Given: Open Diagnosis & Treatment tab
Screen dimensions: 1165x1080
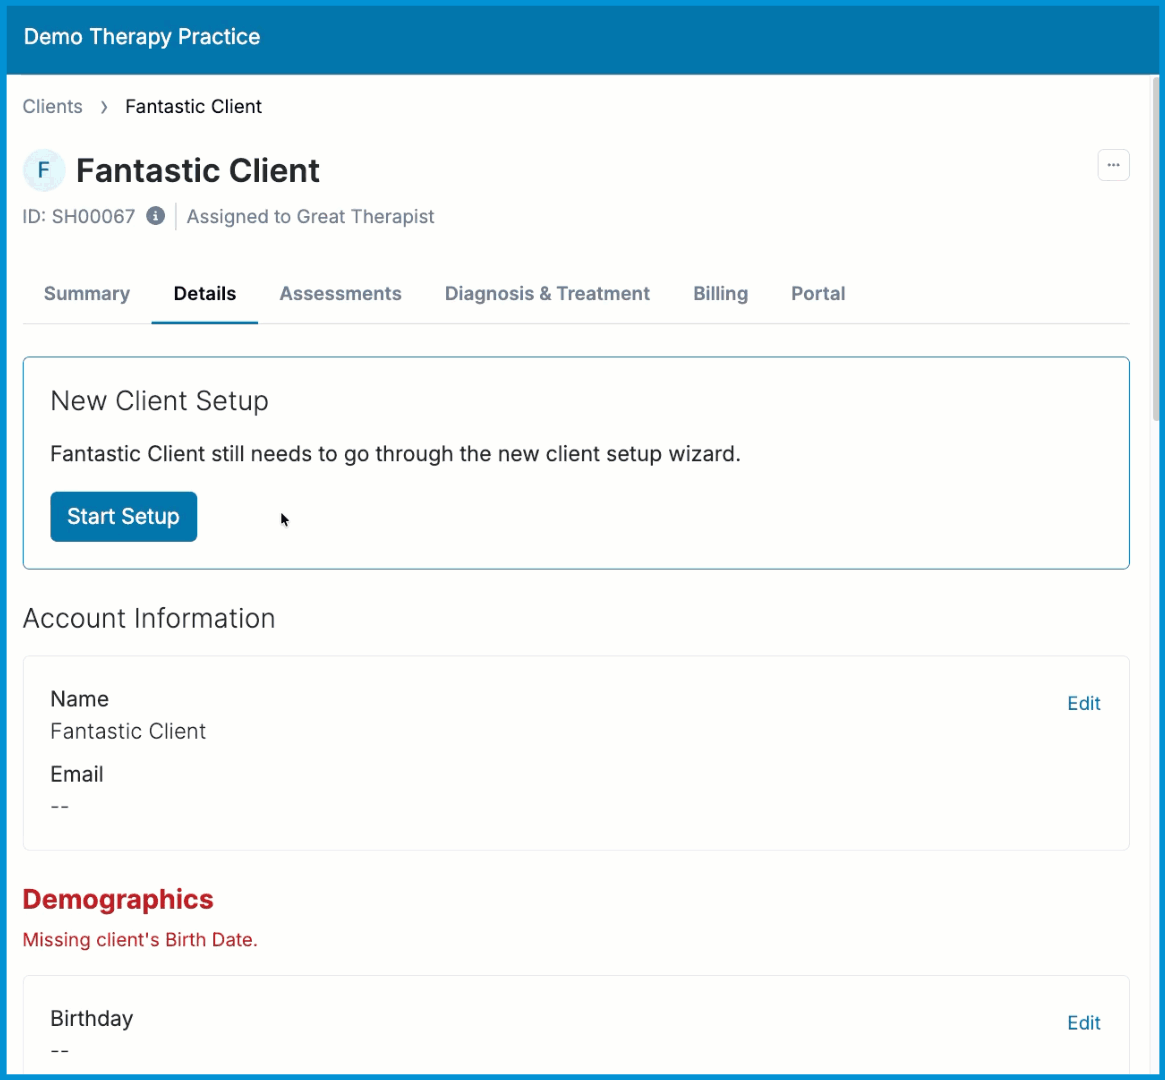Looking at the screenshot, I should [548, 293].
